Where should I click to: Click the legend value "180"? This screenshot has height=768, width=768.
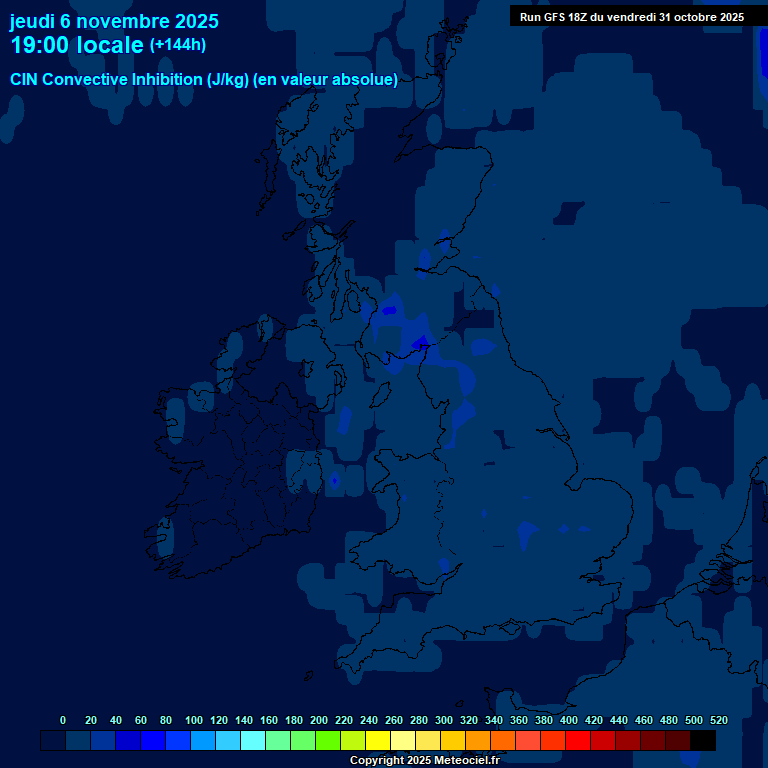click(x=294, y=720)
